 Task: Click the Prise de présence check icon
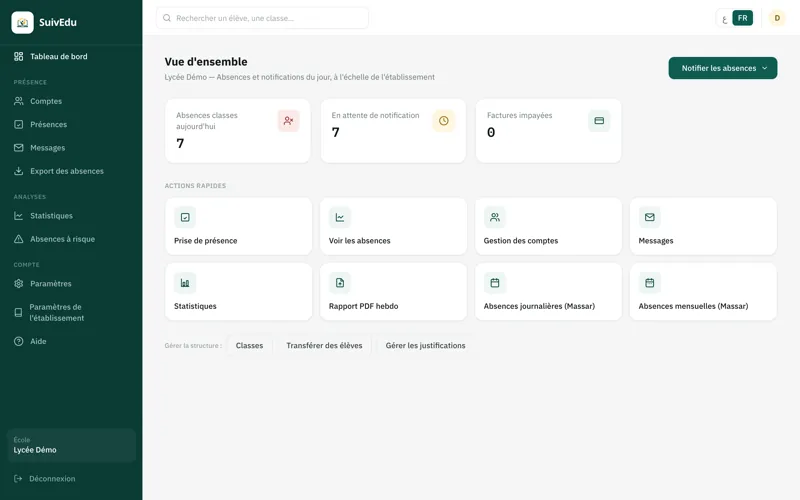pos(185,217)
